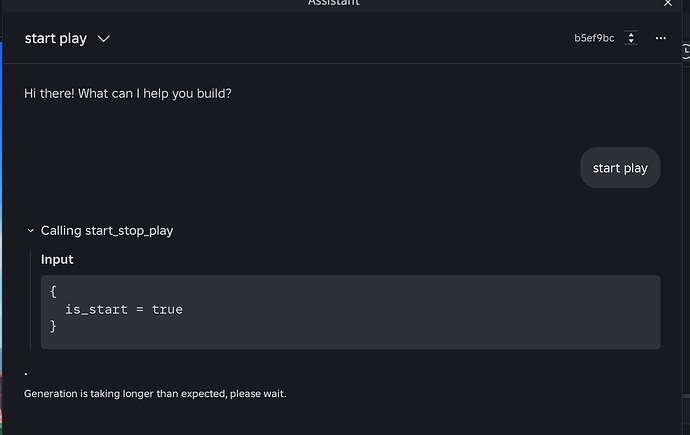Click the word 'true' in the code

click(x=167, y=309)
